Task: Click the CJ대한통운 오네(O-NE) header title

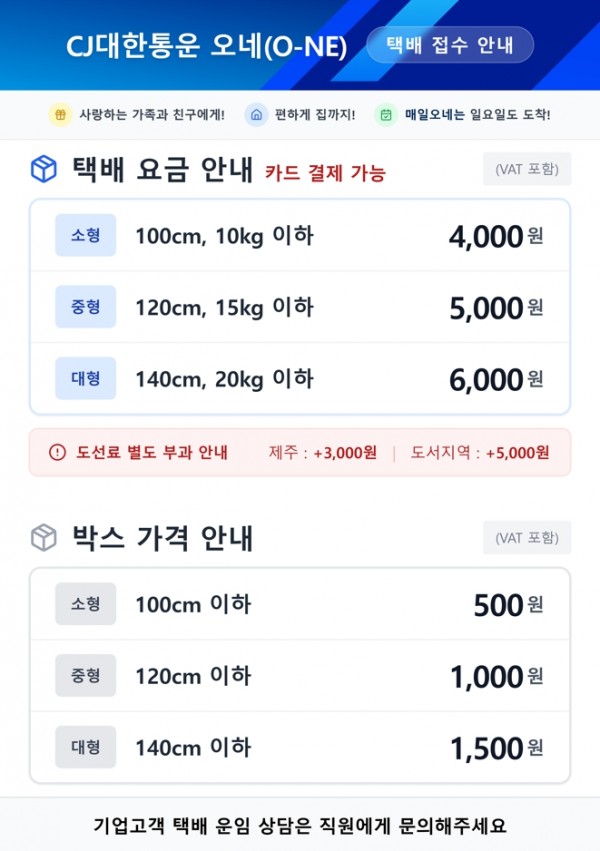Action: click(206, 46)
